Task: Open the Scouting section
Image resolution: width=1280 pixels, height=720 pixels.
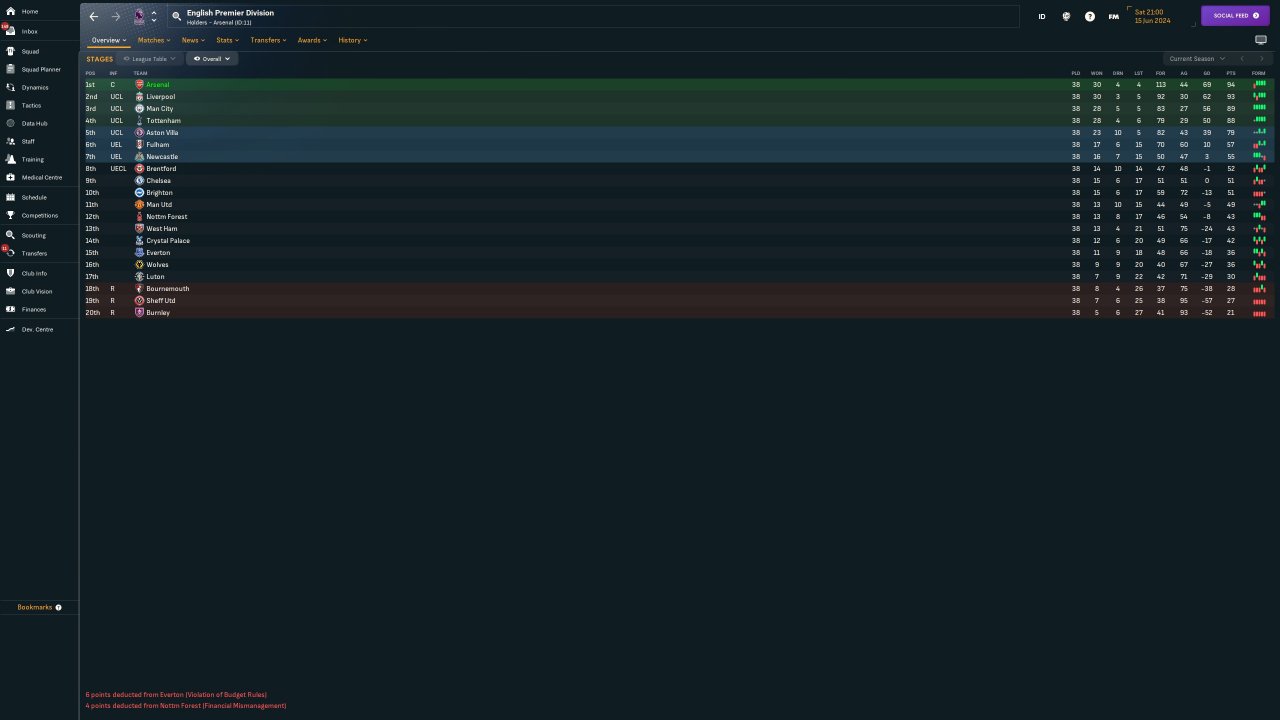Action: coord(34,236)
